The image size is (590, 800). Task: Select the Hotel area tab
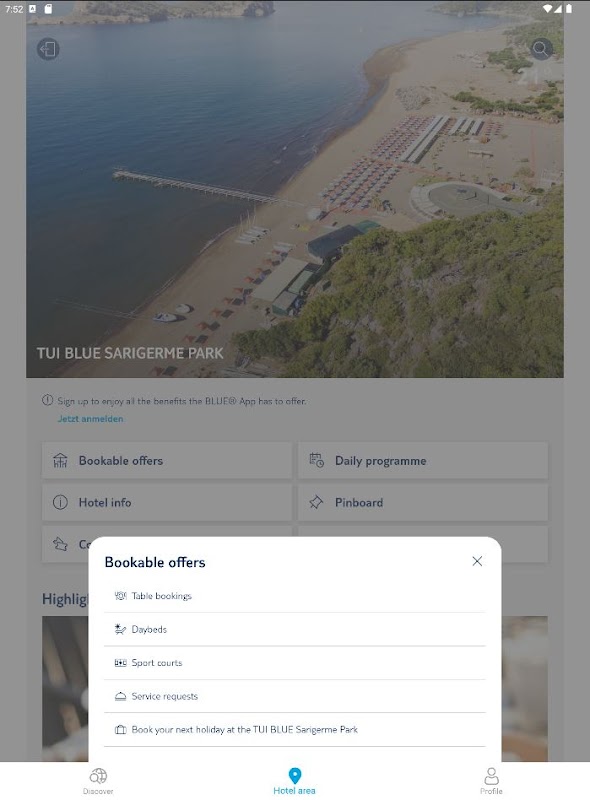pyautogui.click(x=294, y=781)
